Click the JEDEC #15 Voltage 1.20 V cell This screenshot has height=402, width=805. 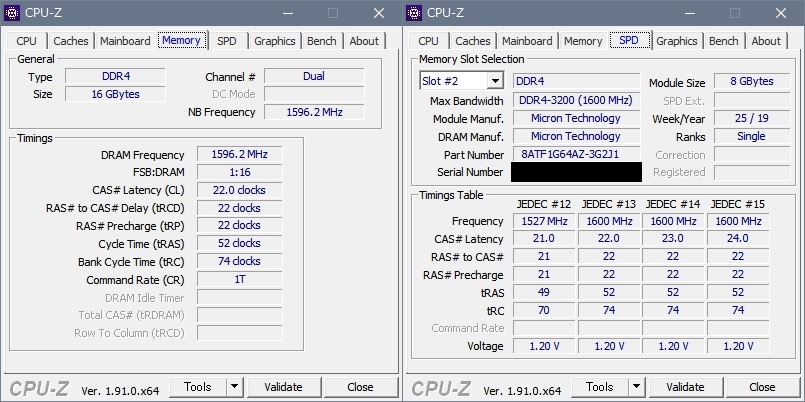738,346
